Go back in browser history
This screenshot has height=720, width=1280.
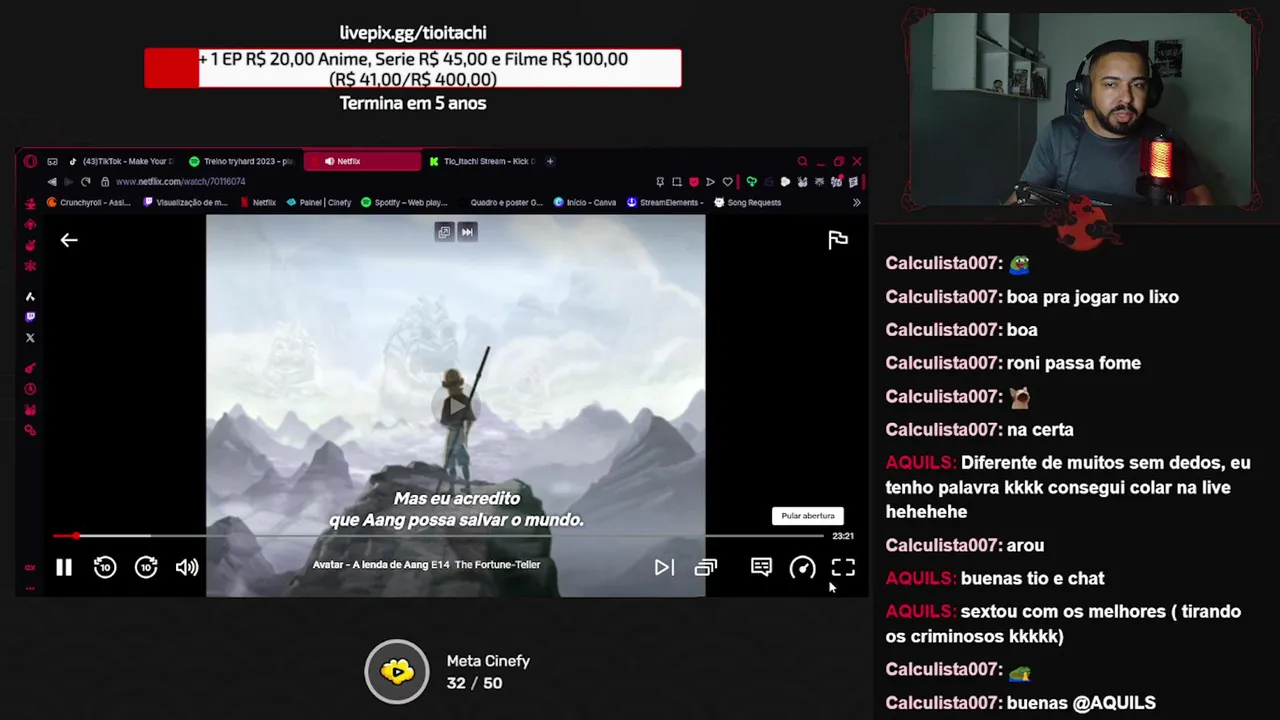click(x=52, y=182)
